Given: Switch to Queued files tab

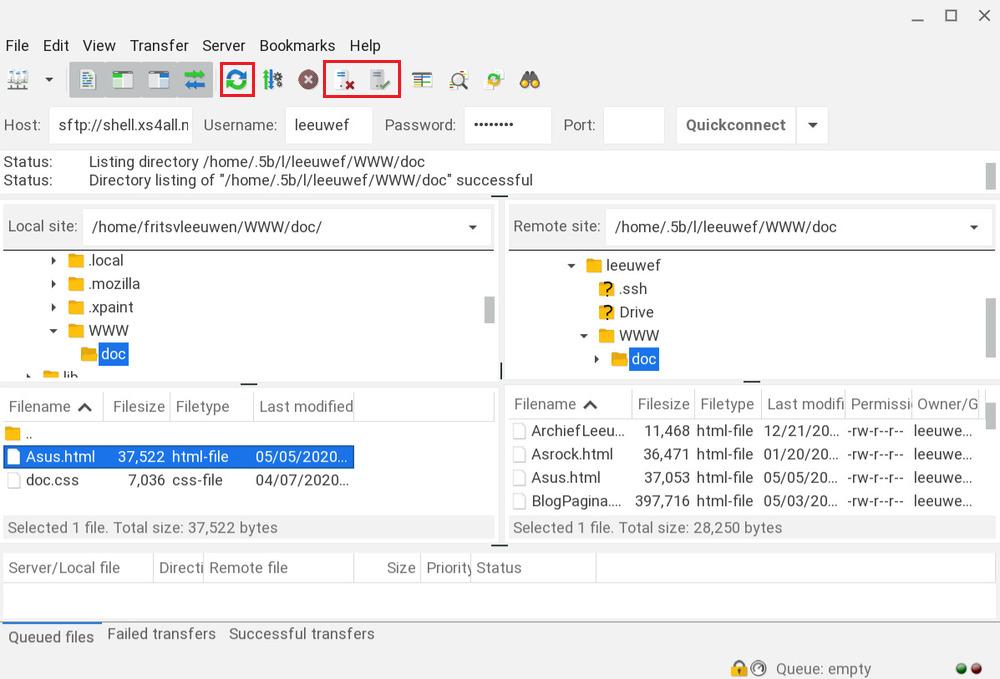Looking at the screenshot, I should pos(51,637).
